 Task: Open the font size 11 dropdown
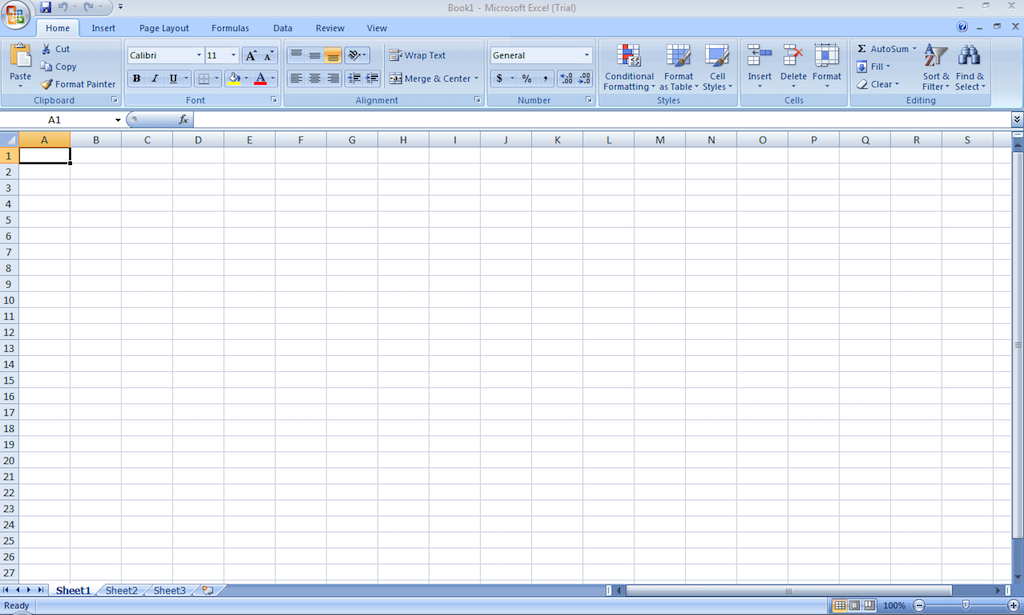233,55
